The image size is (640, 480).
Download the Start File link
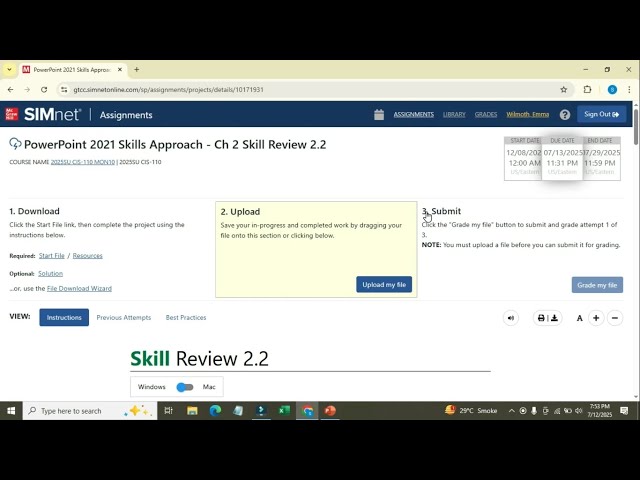click(x=51, y=256)
